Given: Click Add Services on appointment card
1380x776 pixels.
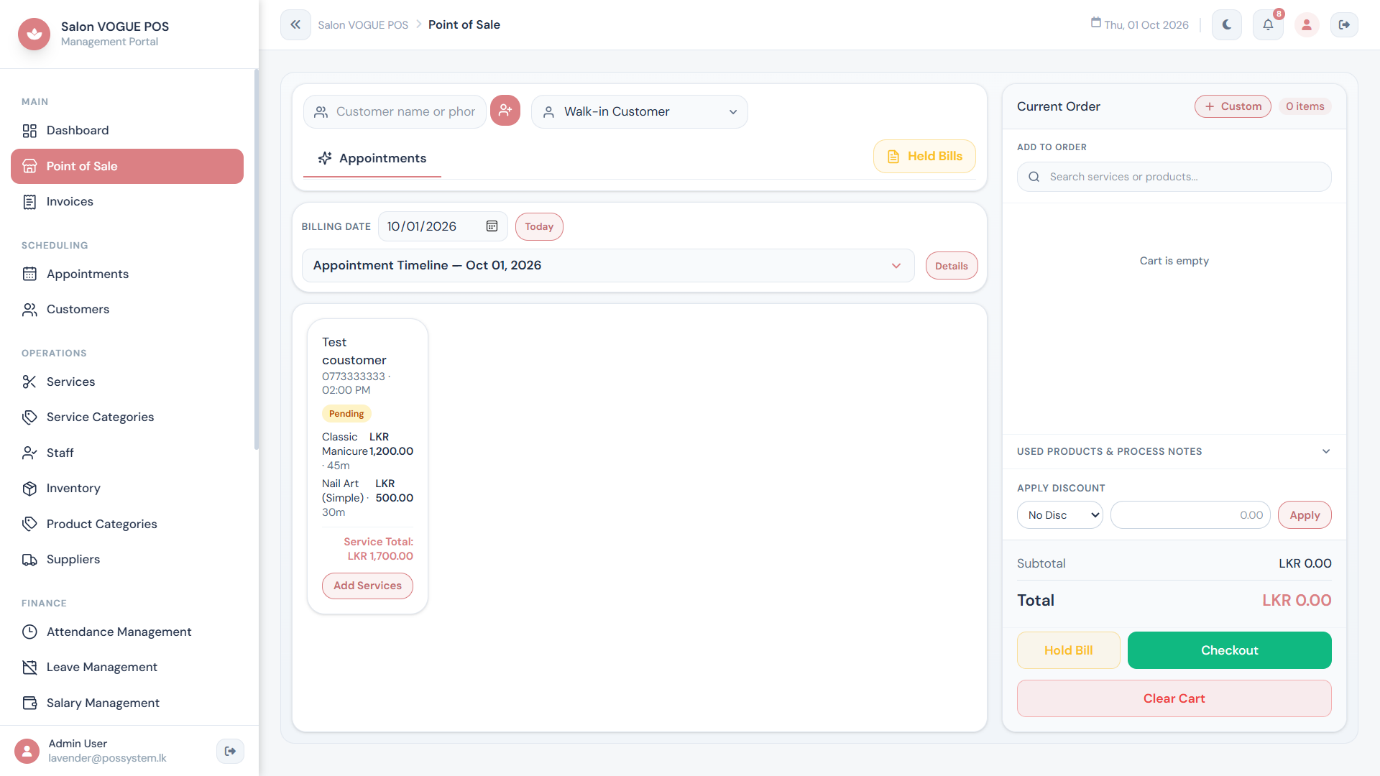Looking at the screenshot, I should [367, 586].
